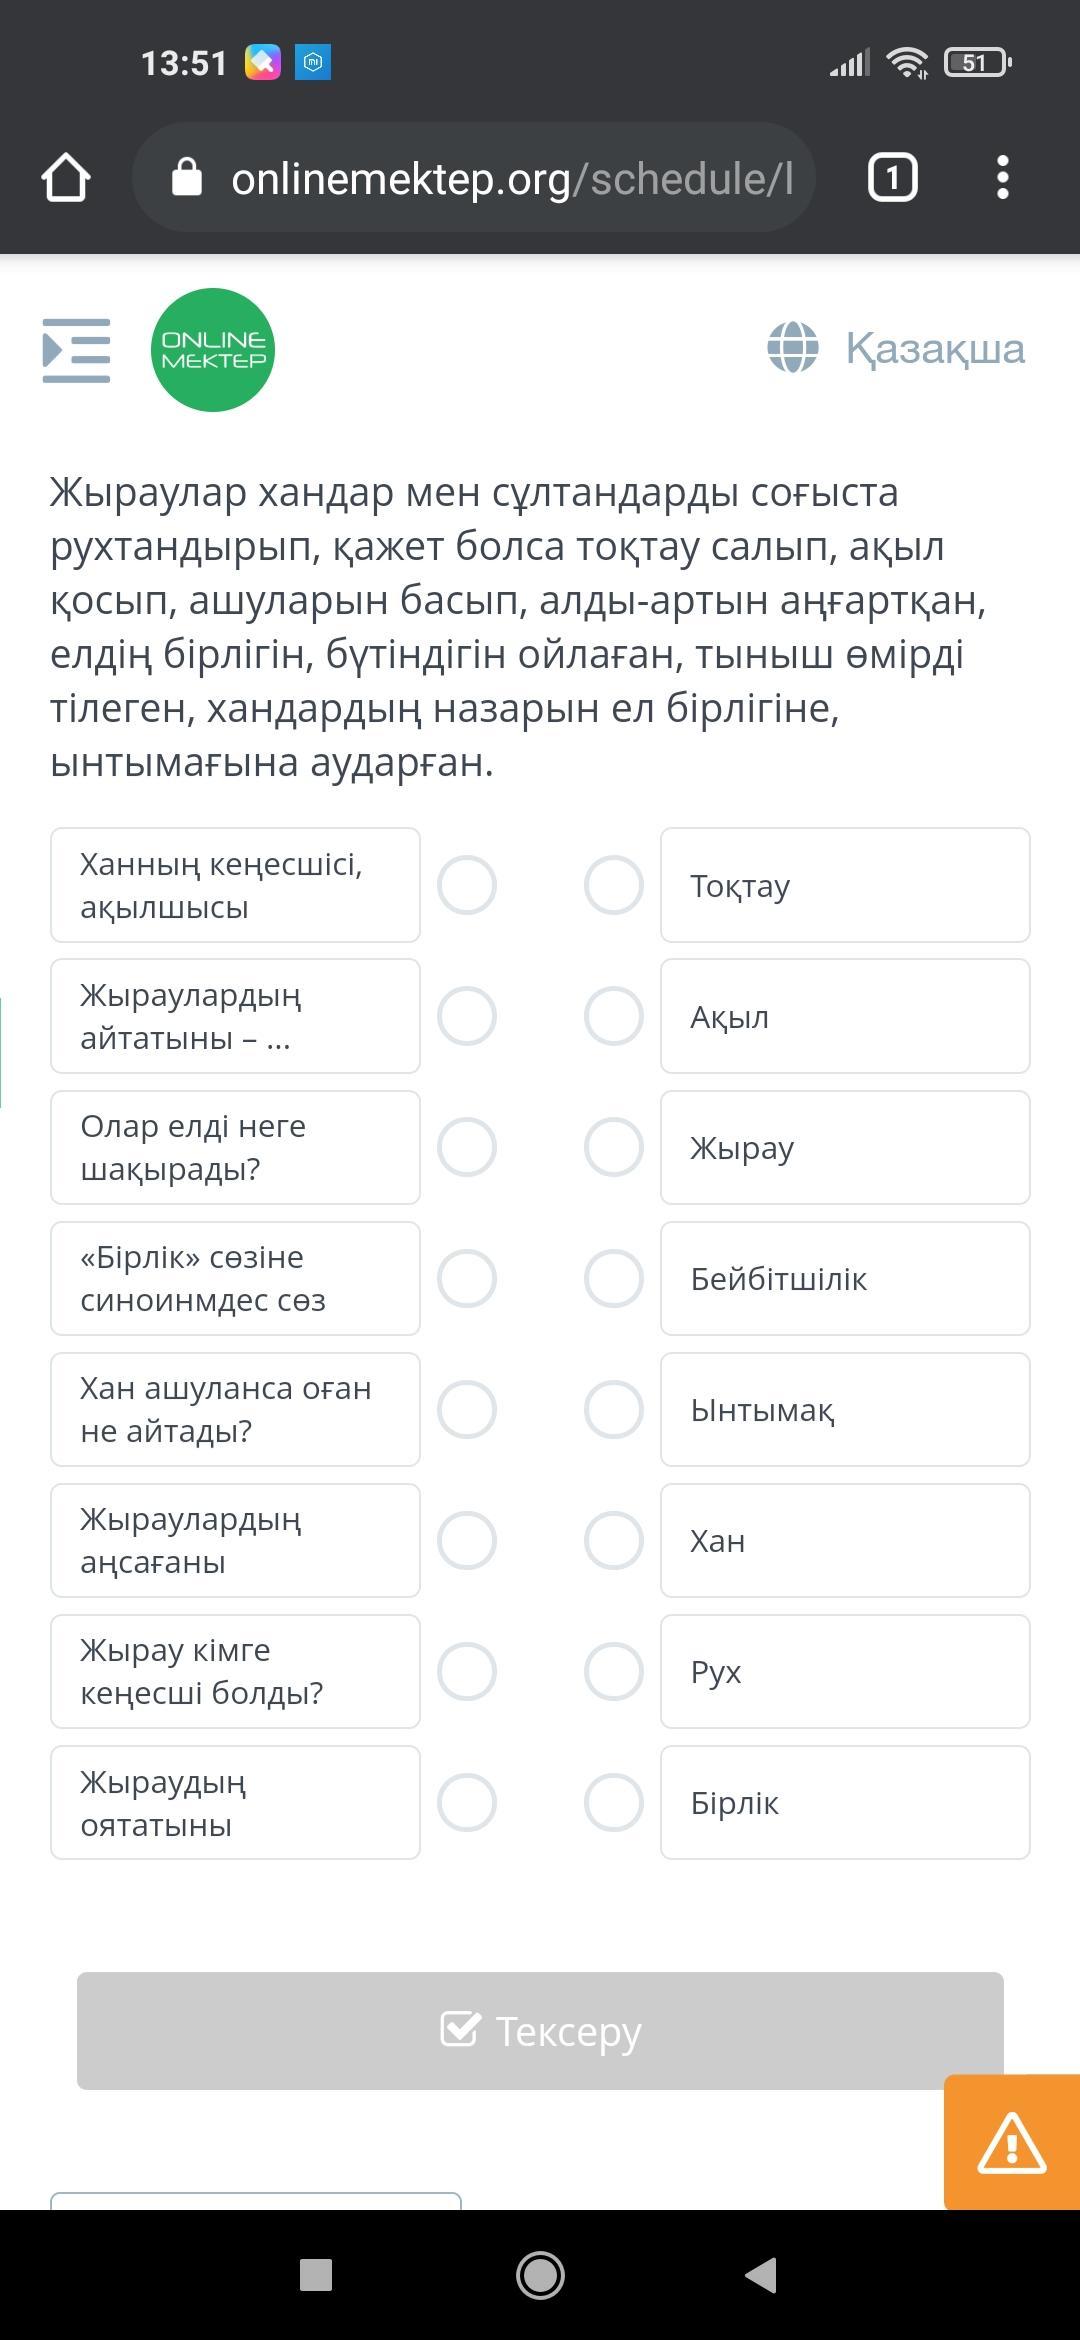The width and height of the screenshot is (1080, 2340).
Task: Tap the Android home circle button
Action: point(540,2275)
